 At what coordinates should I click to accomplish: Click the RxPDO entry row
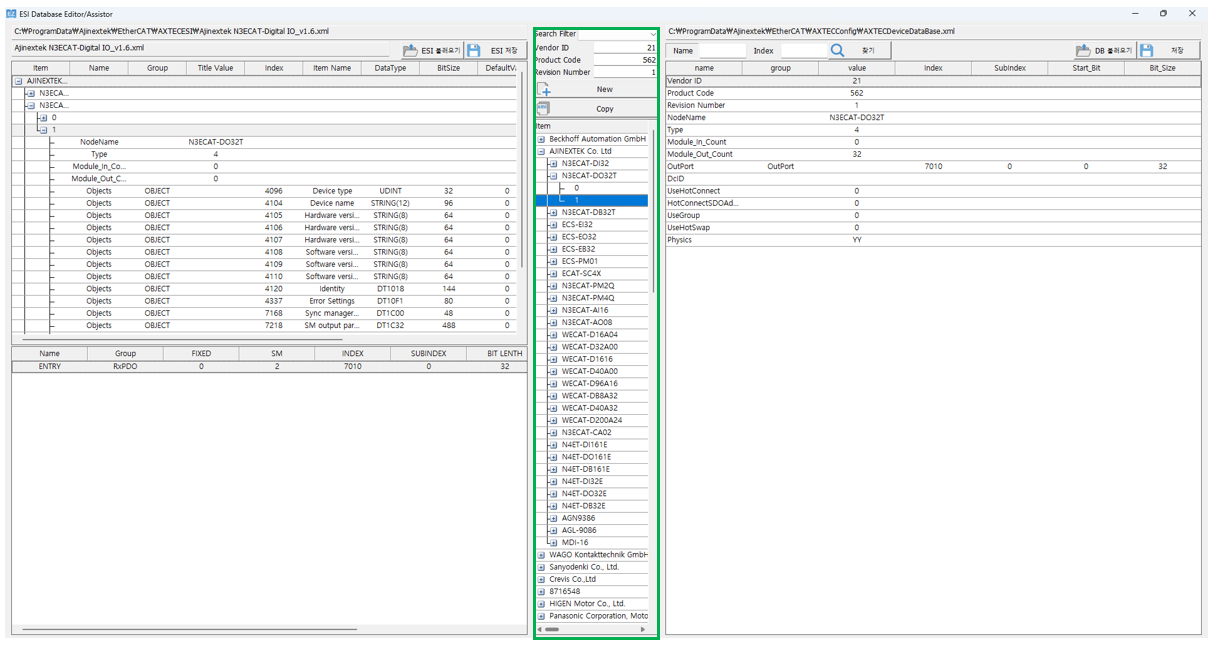269,367
